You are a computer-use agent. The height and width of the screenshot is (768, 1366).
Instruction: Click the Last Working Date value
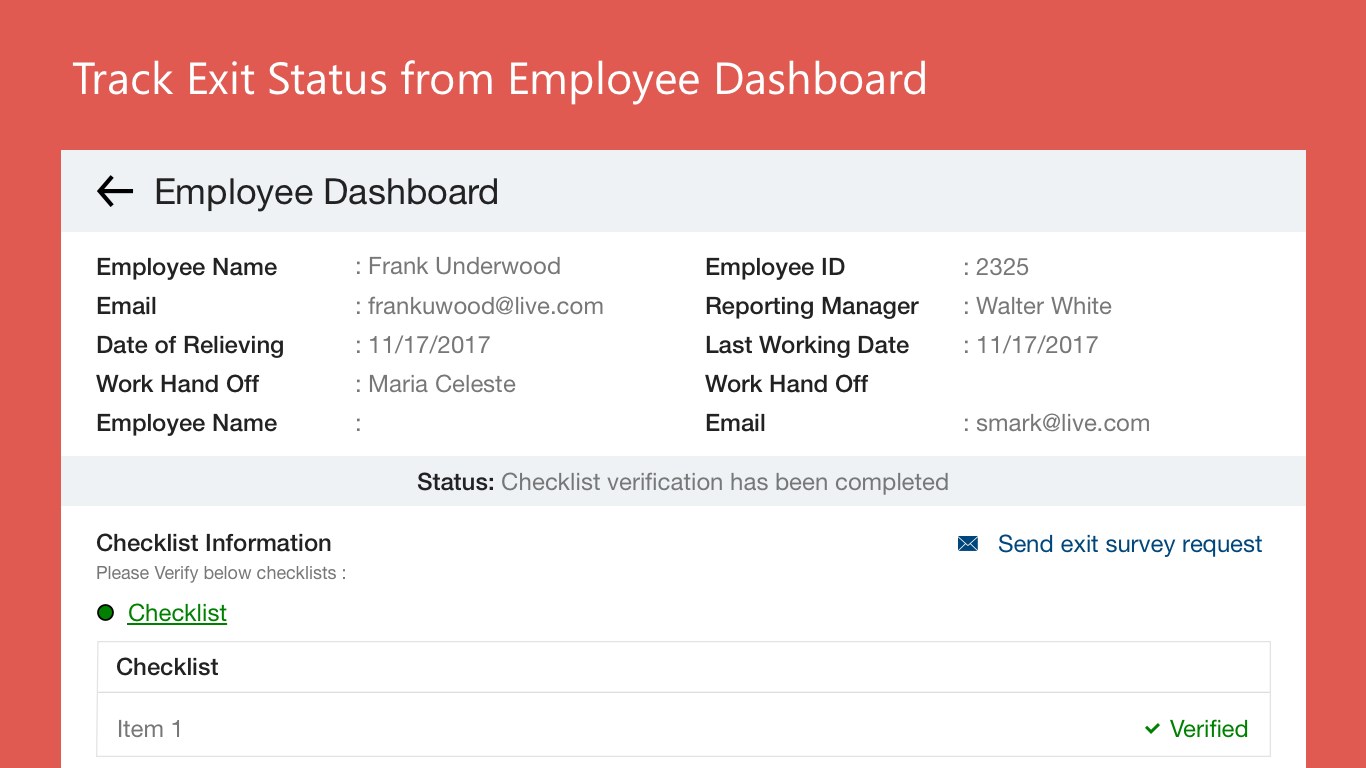[x=1037, y=345]
